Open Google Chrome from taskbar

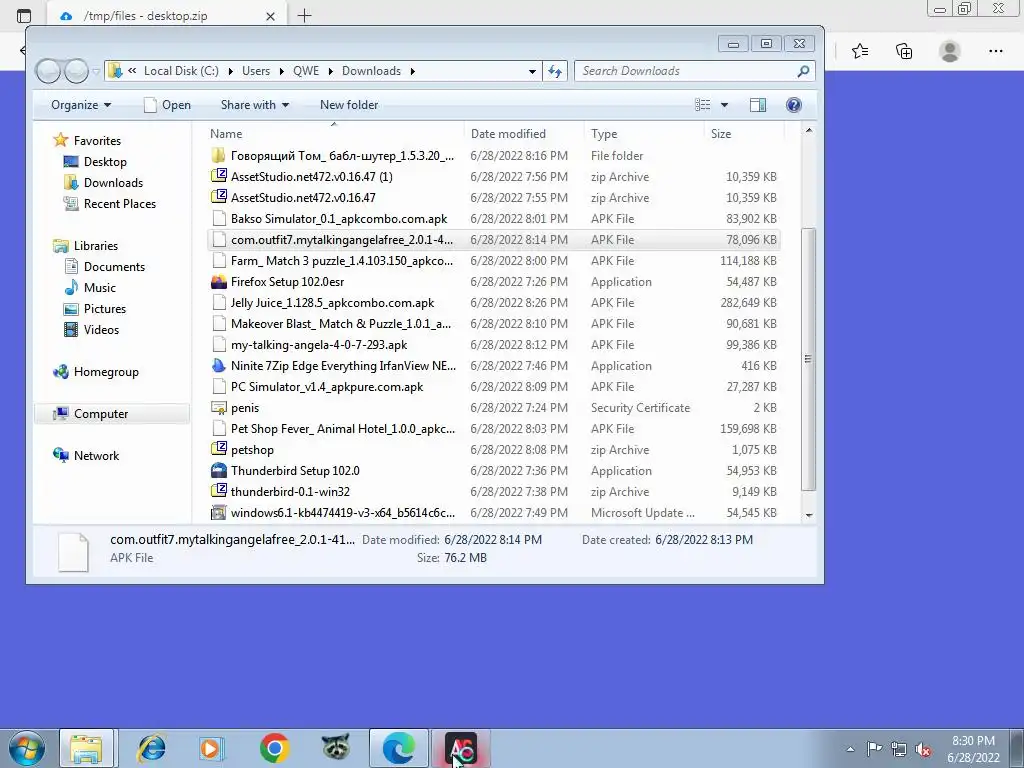click(274, 748)
